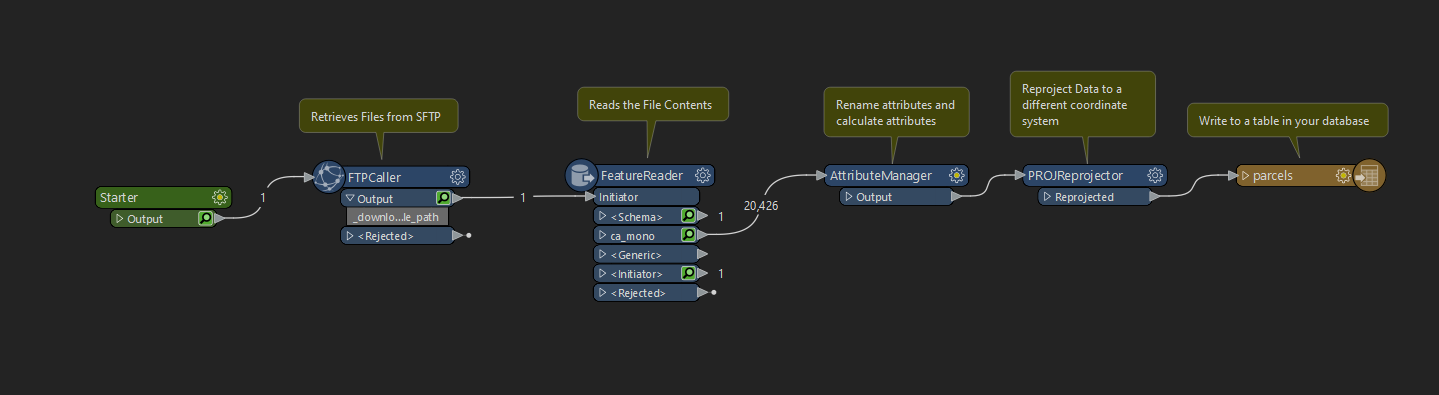Inspect the <Schema> port feature cache
1439x395 pixels.
(x=688, y=216)
